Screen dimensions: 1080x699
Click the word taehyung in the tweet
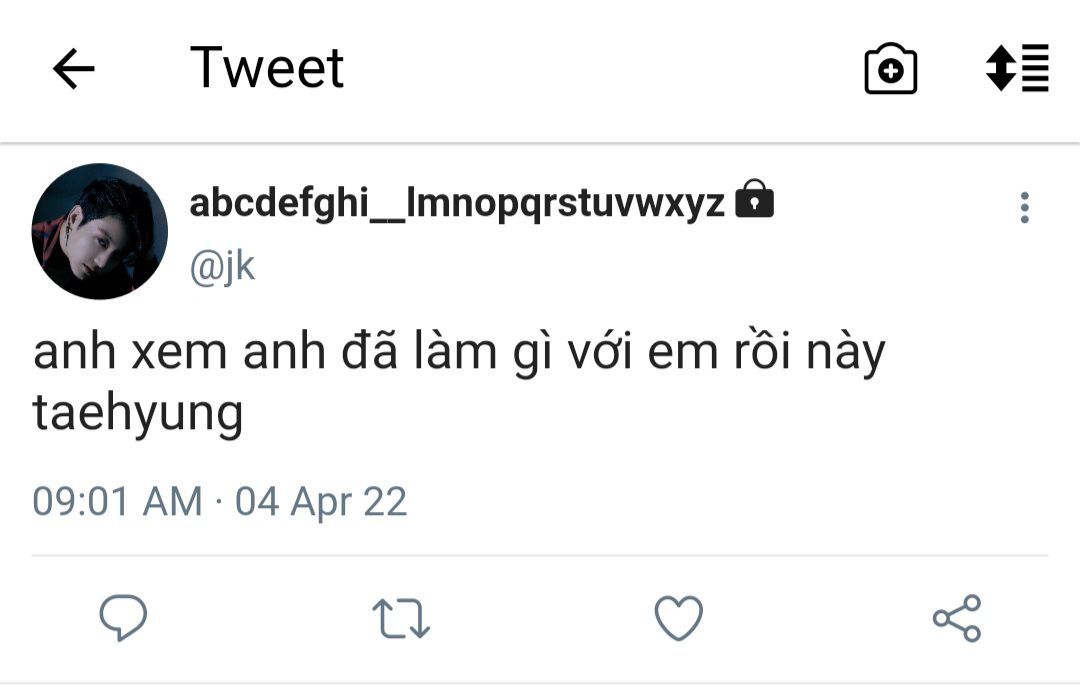138,413
